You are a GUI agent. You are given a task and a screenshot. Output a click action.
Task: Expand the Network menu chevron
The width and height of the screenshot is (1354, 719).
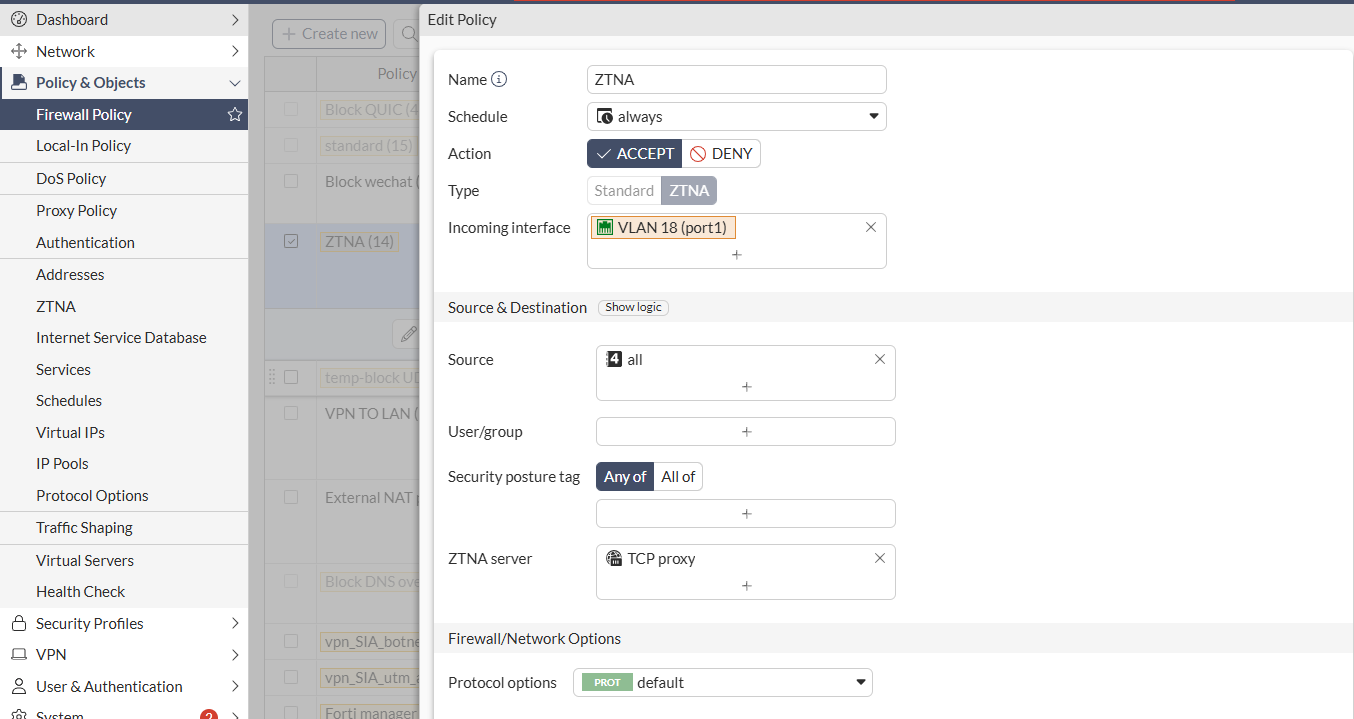tap(235, 51)
